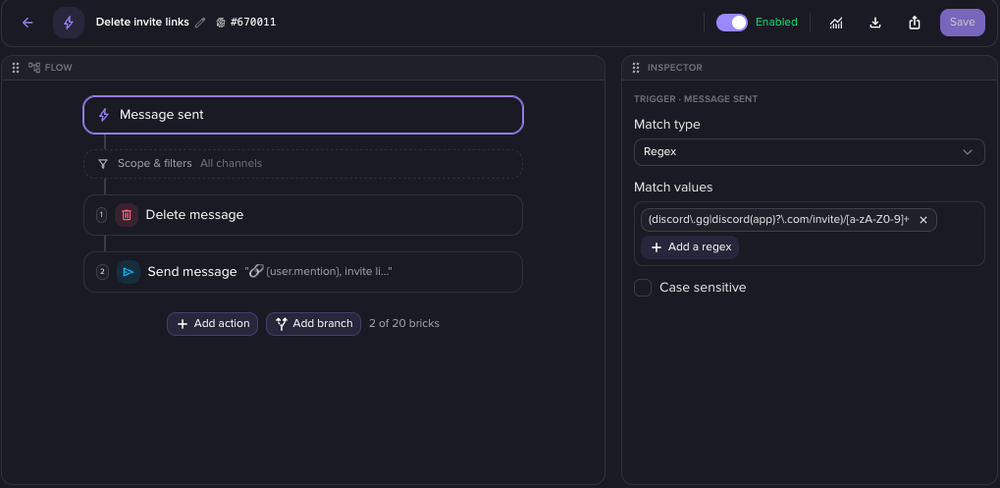
Task: Go back using the left arrow icon
Action: pyautogui.click(x=27, y=22)
